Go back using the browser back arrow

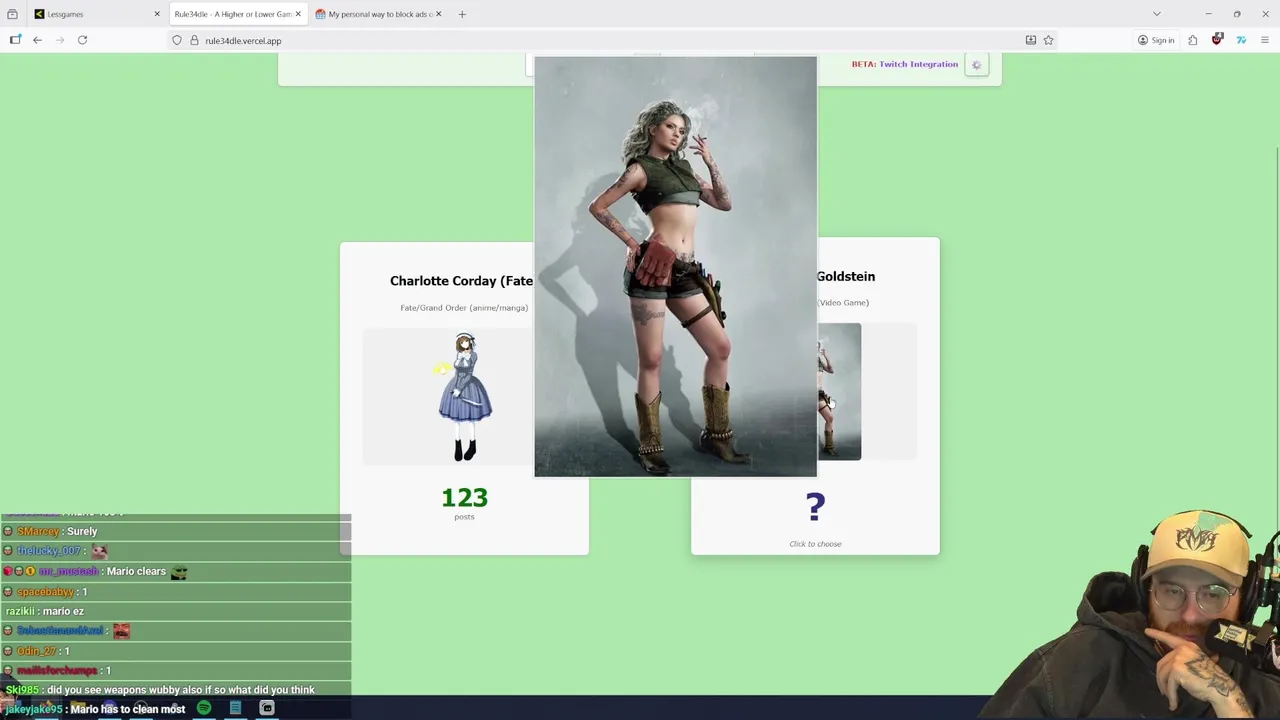[x=37, y=40]
